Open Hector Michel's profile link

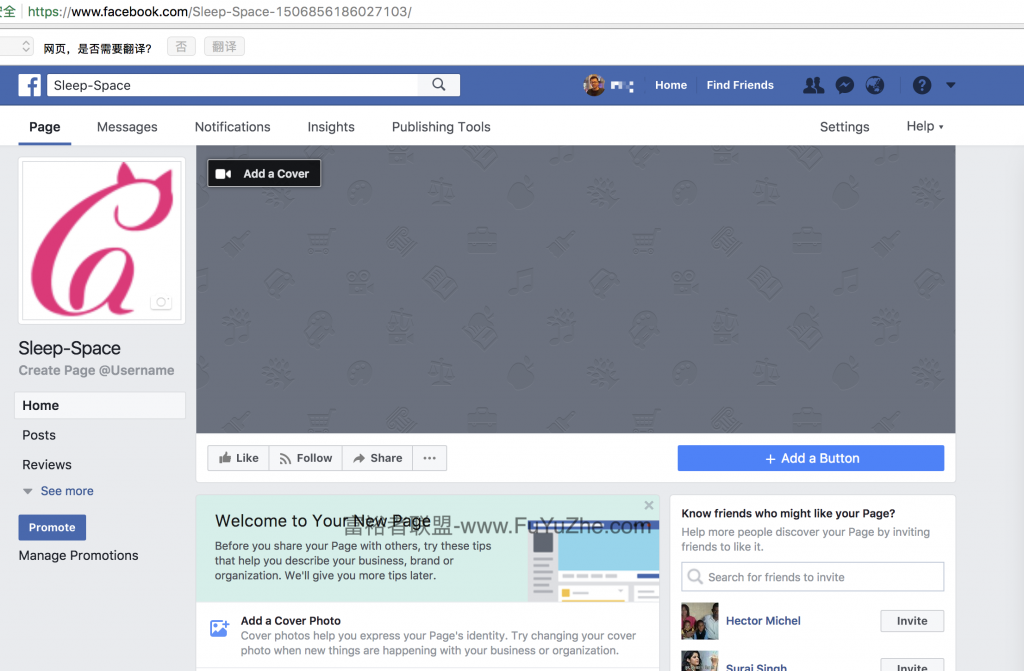coord(763,621)
